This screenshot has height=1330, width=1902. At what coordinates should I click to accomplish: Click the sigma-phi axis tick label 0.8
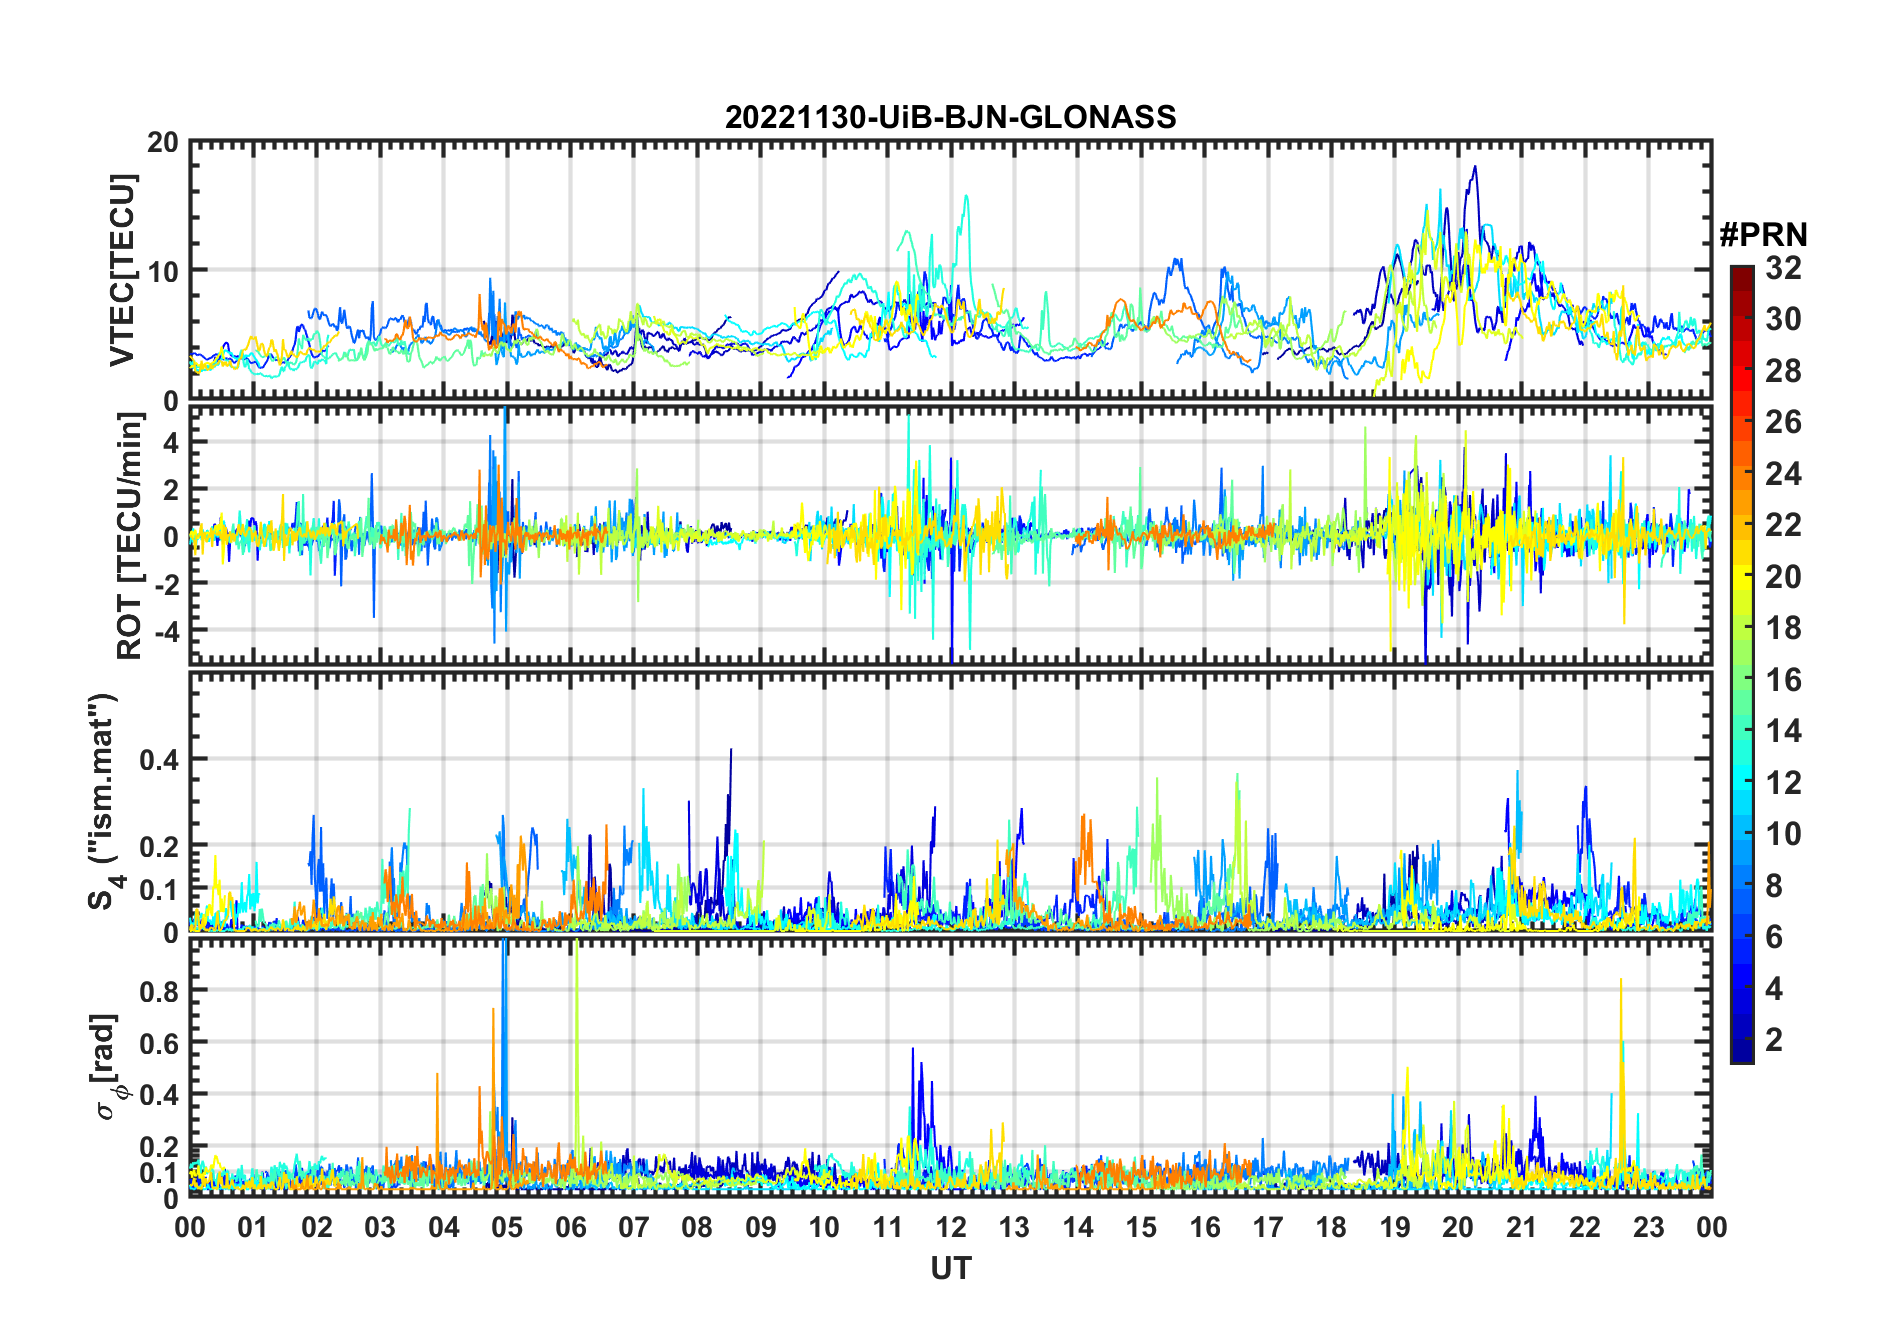(157, 991)
